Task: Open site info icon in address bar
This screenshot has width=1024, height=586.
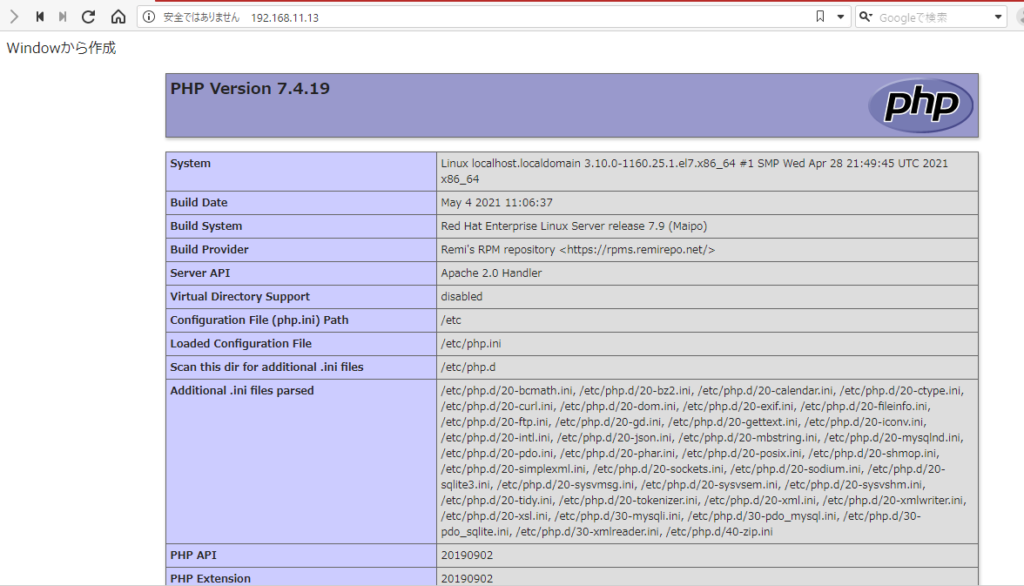Action: pos(148,17)
